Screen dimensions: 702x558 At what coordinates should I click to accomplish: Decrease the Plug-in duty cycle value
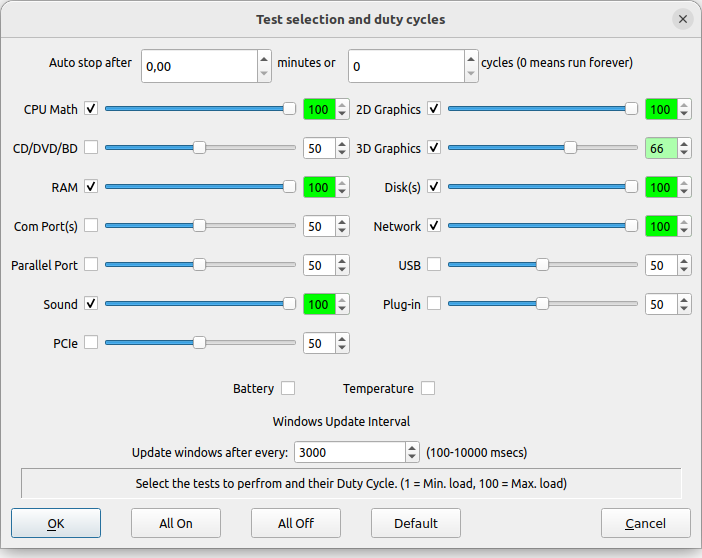[684, 310]
